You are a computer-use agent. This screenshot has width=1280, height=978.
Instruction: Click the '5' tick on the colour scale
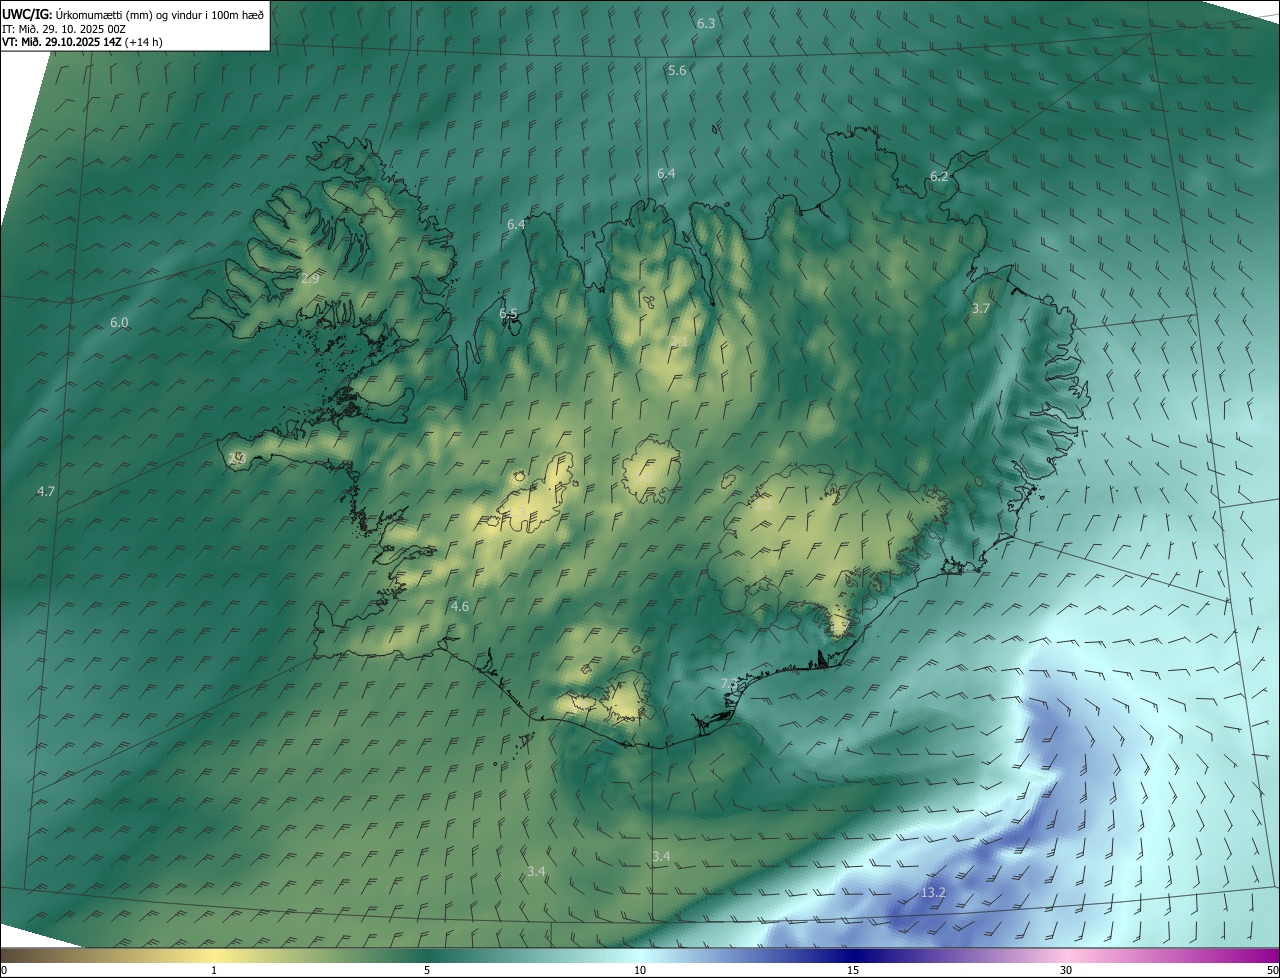pyautogui.click(x=427, y=970)
